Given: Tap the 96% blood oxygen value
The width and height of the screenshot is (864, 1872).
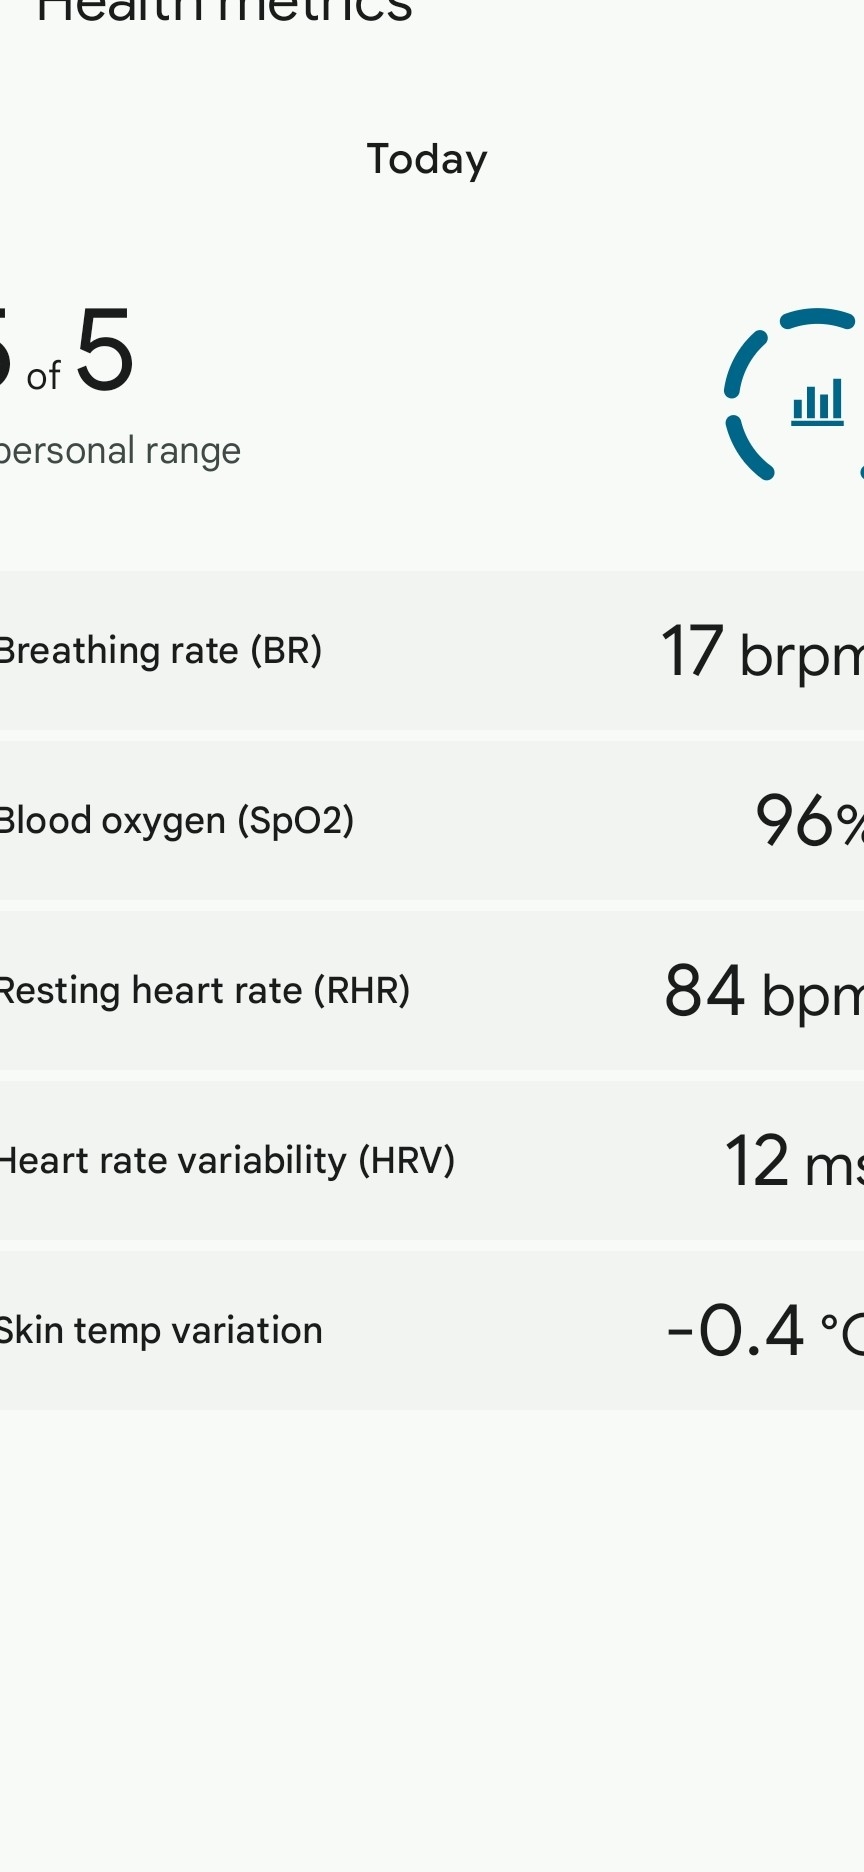Looking at the screenshot, I should coord(808,821).
